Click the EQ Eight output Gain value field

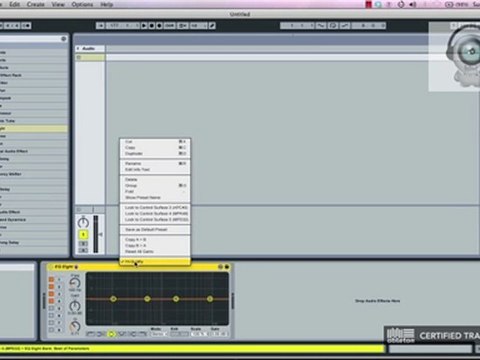(219, 334)
